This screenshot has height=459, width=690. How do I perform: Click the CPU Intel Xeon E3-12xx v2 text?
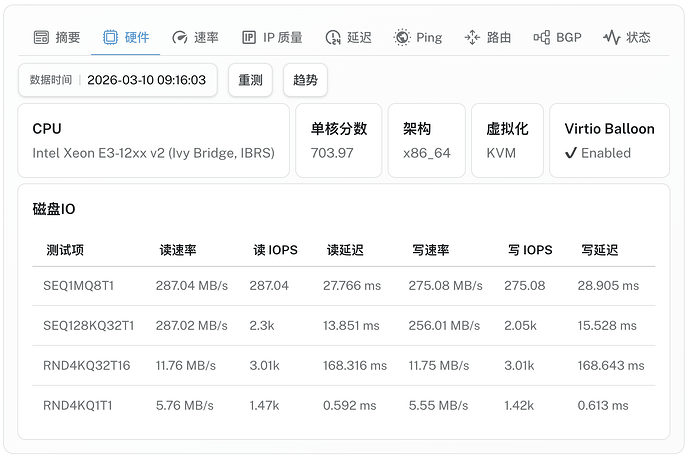[x=154, y=153]
